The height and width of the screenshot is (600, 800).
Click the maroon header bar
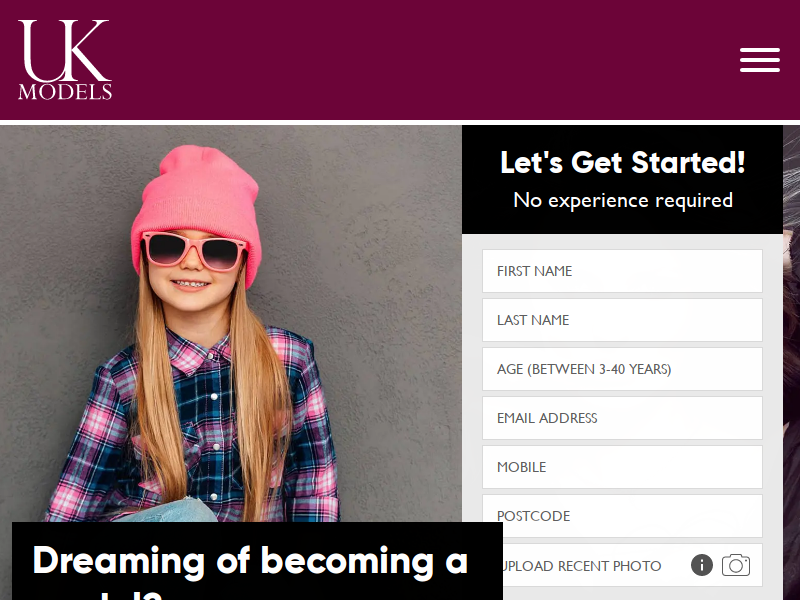pos(400,60)
